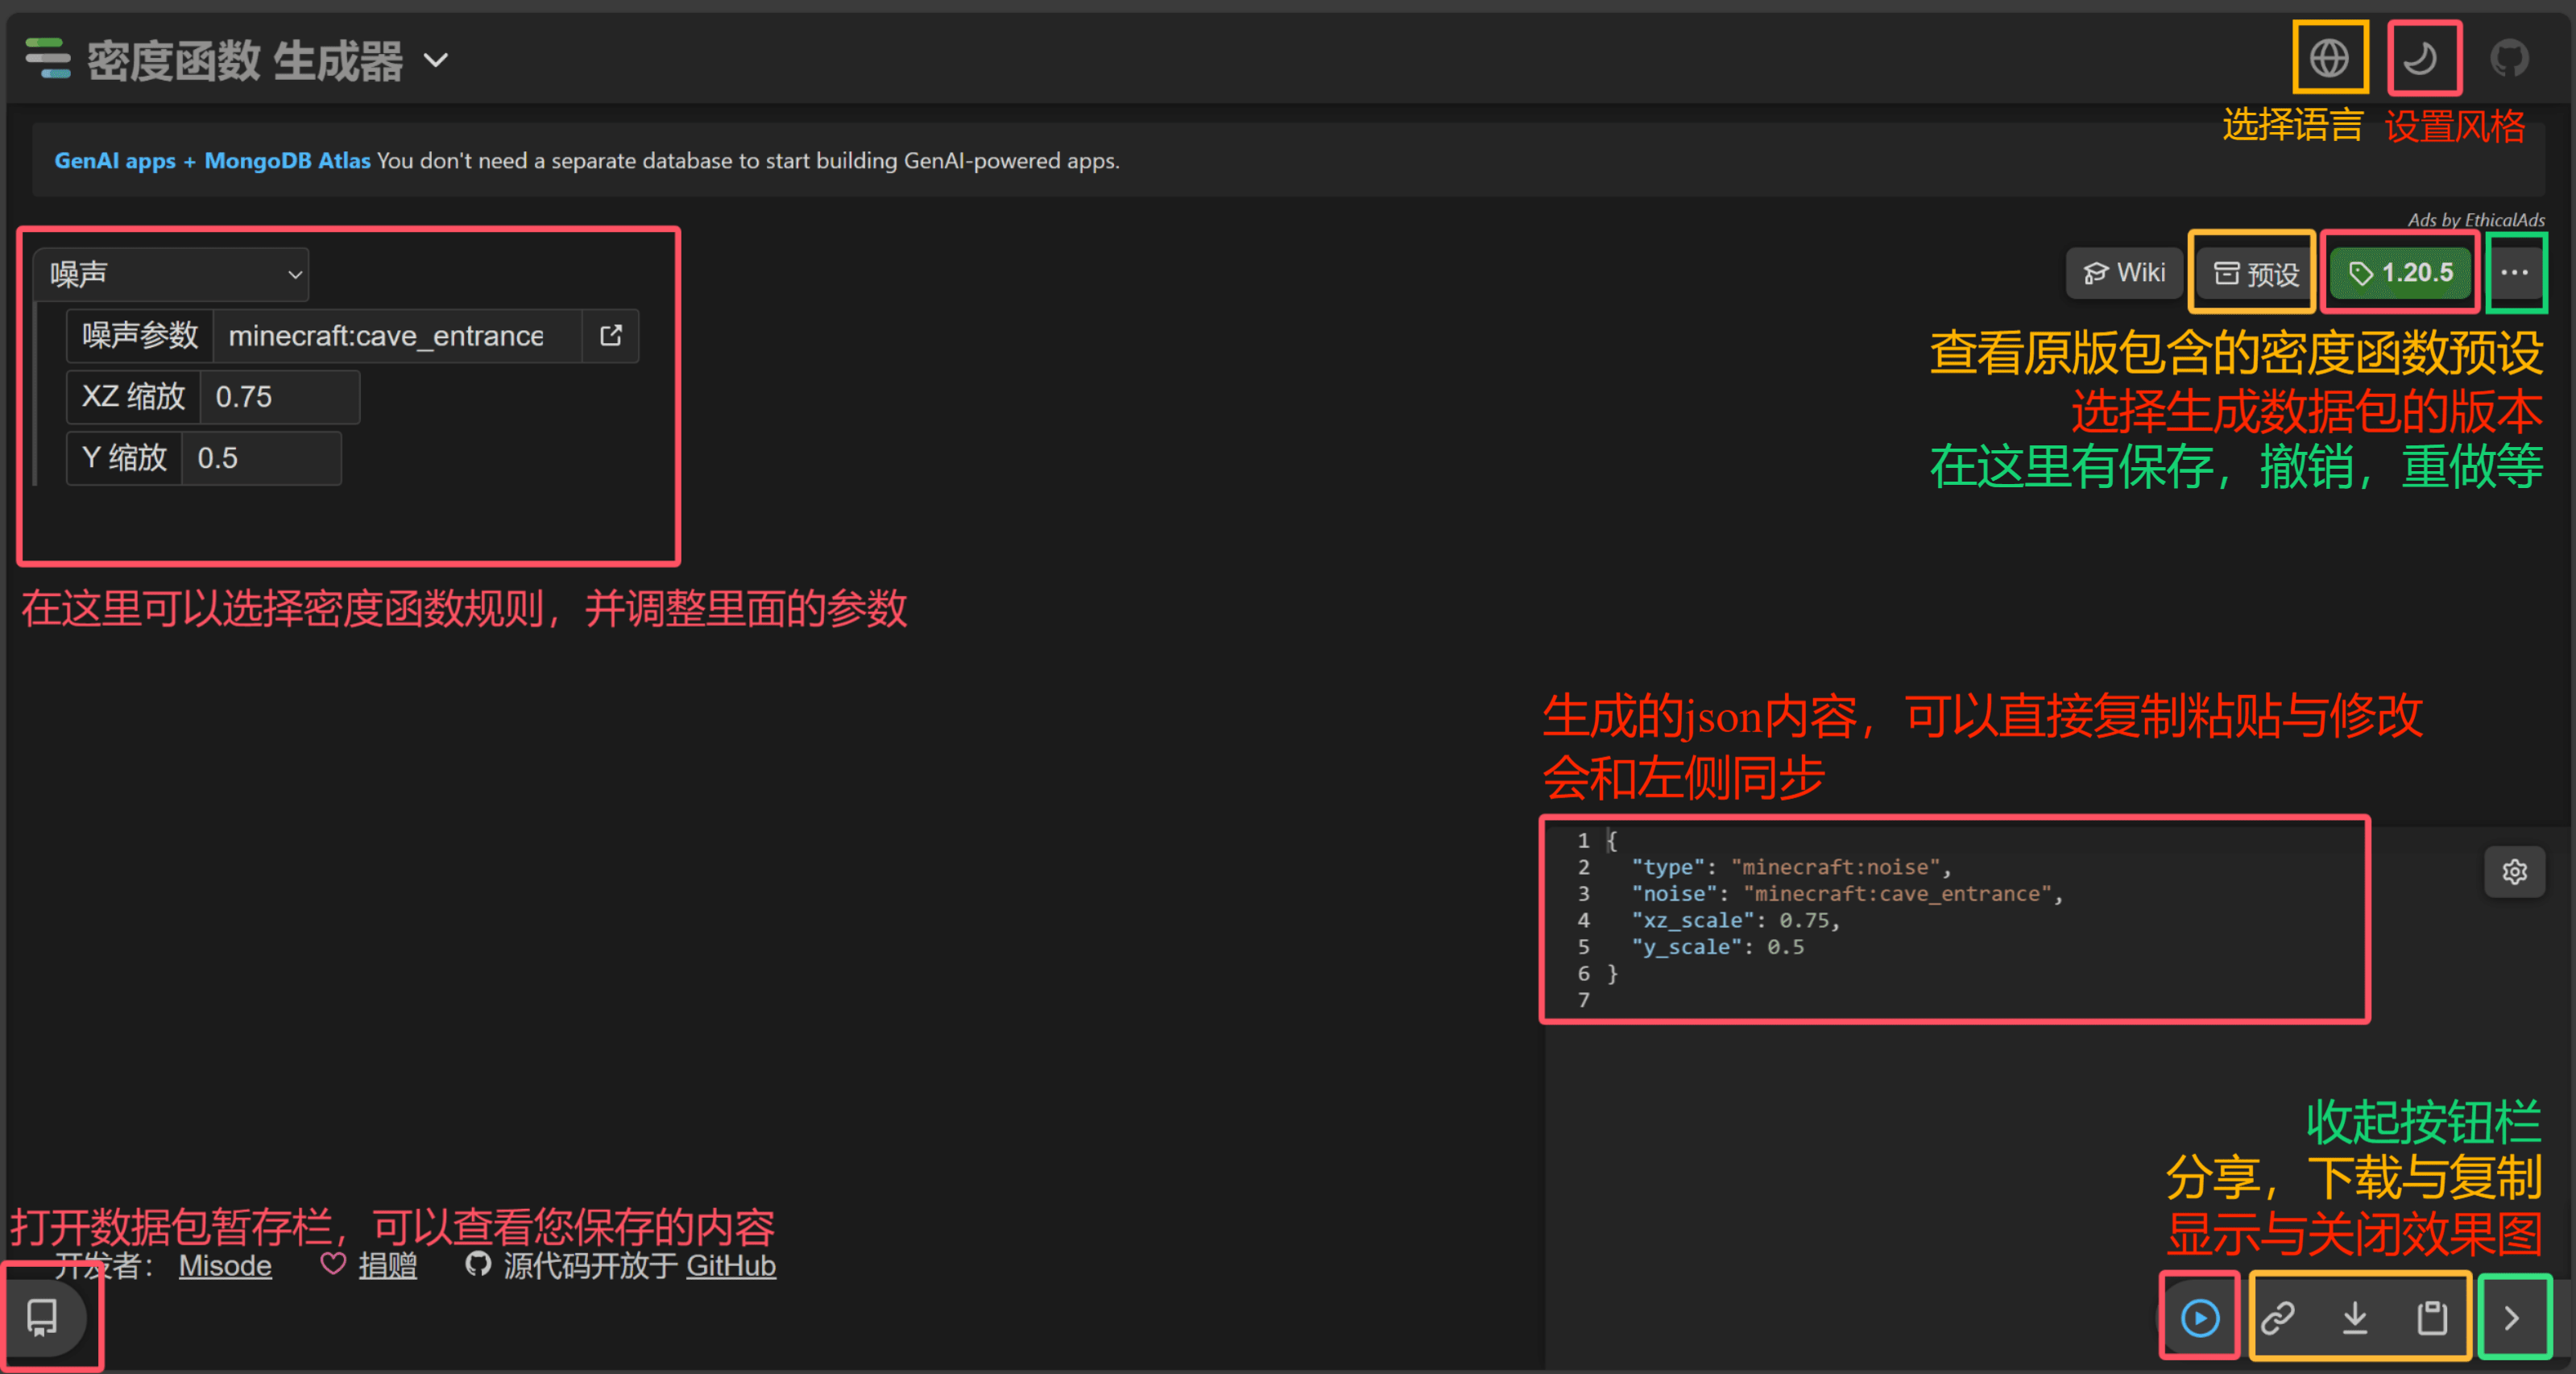Screen dimensions: 2576x1374
Task: Click the 捐赠 donate link
Action: coord(388,1266)
